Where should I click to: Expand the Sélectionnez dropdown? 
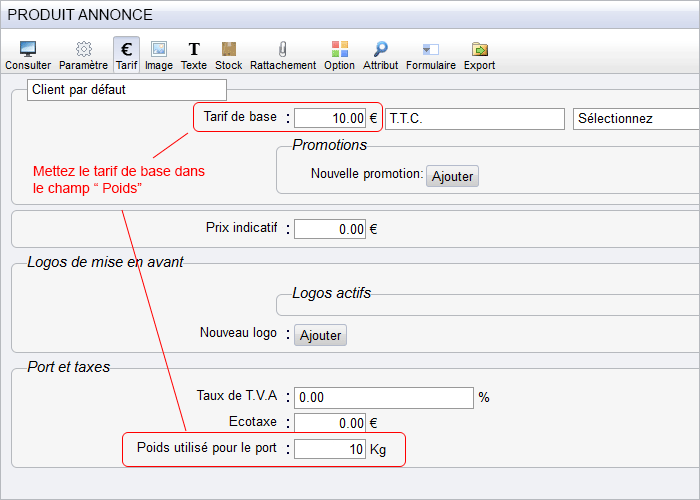636,119
